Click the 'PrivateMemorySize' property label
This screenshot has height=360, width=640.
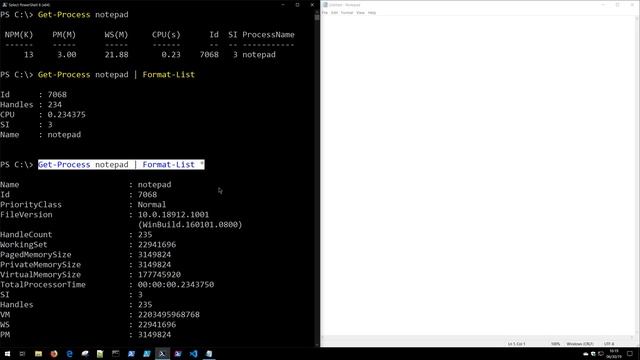[x=40, y=264]
